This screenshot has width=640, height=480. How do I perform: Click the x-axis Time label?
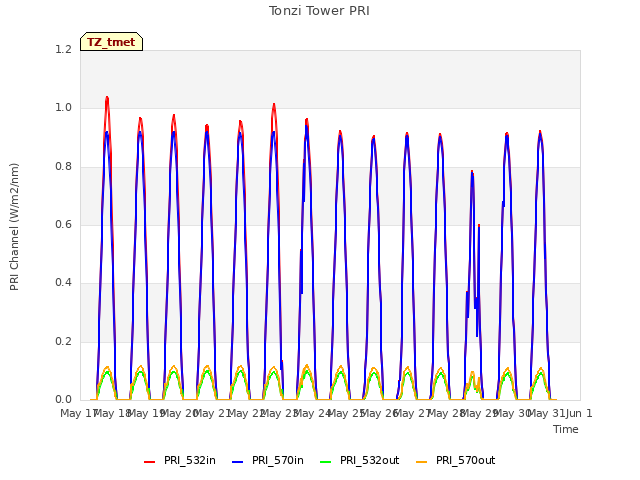click(x=566, y=429)
